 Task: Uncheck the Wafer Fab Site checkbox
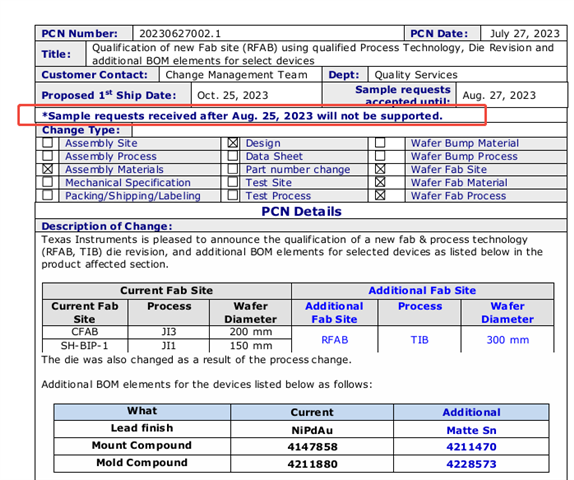[x=380, y=169]
